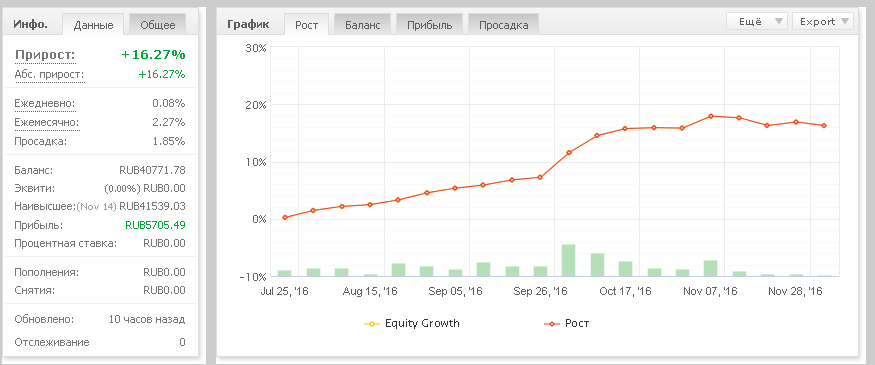Open the Баланс chart tab
Screen dimensions: 875x365
(x=362, y=25)
